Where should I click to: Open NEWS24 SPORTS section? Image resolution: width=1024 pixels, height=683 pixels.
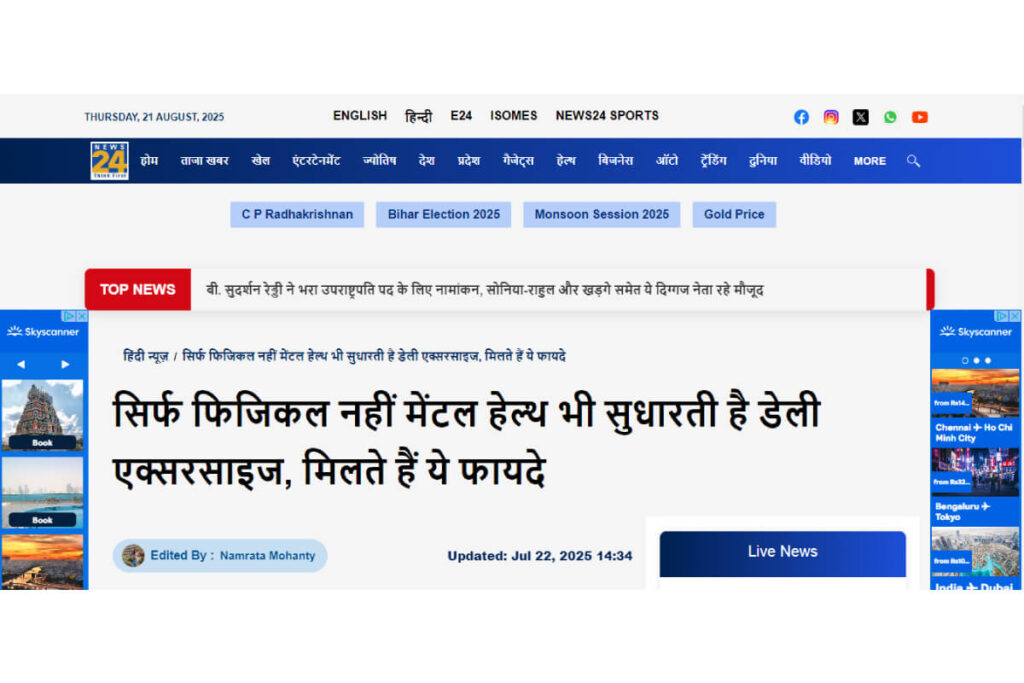607,116
